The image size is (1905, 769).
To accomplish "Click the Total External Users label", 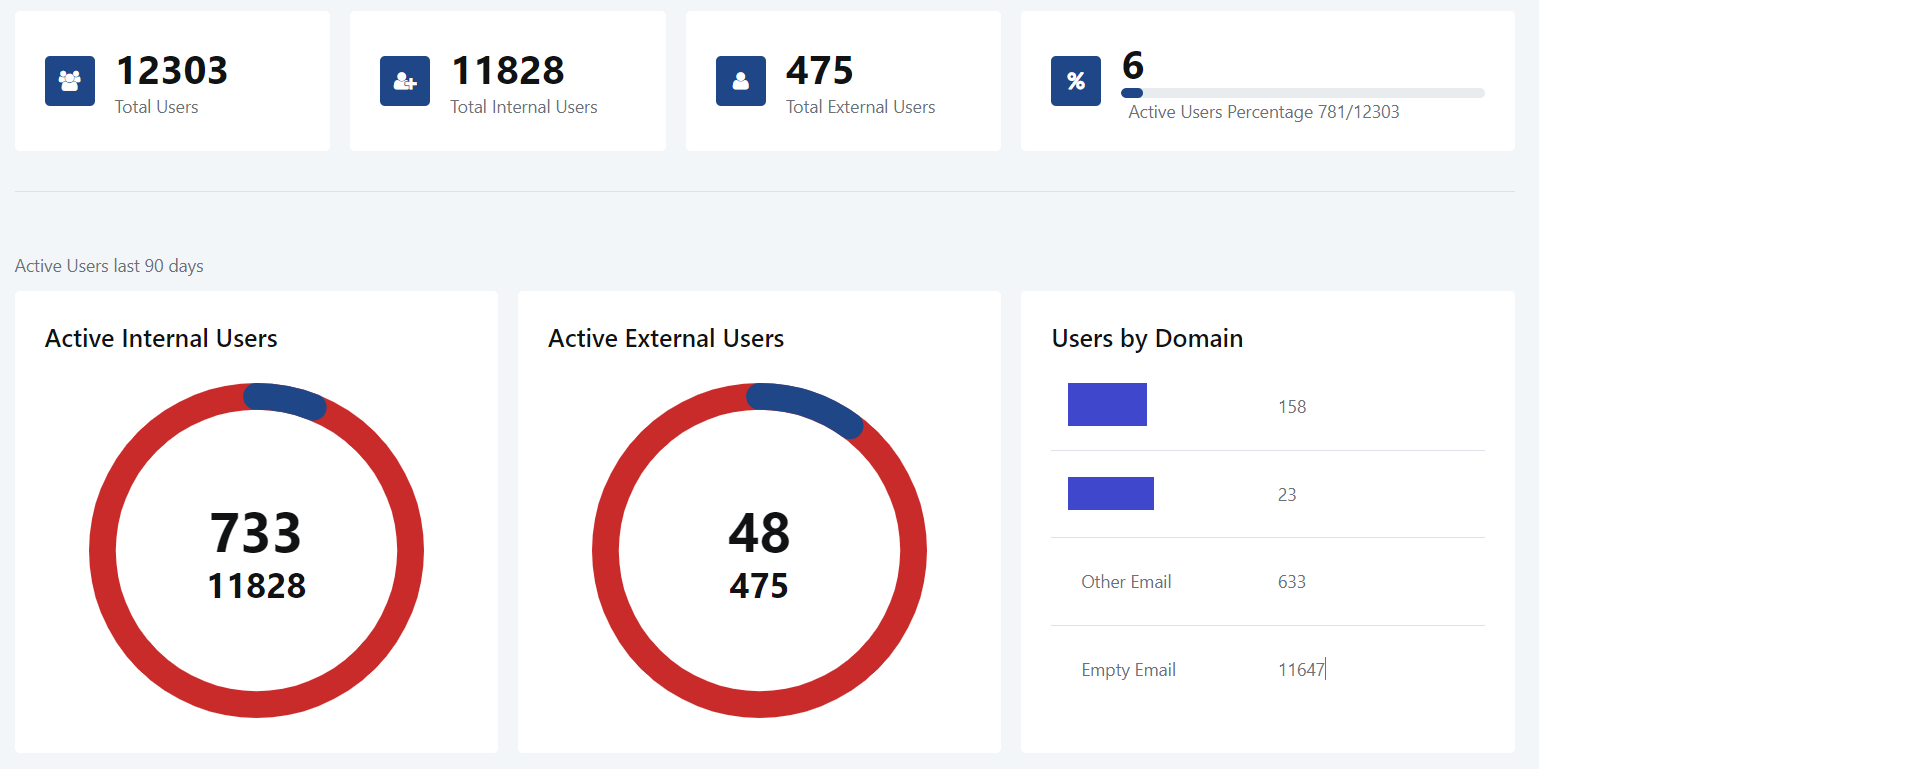I will pos(861,107).
